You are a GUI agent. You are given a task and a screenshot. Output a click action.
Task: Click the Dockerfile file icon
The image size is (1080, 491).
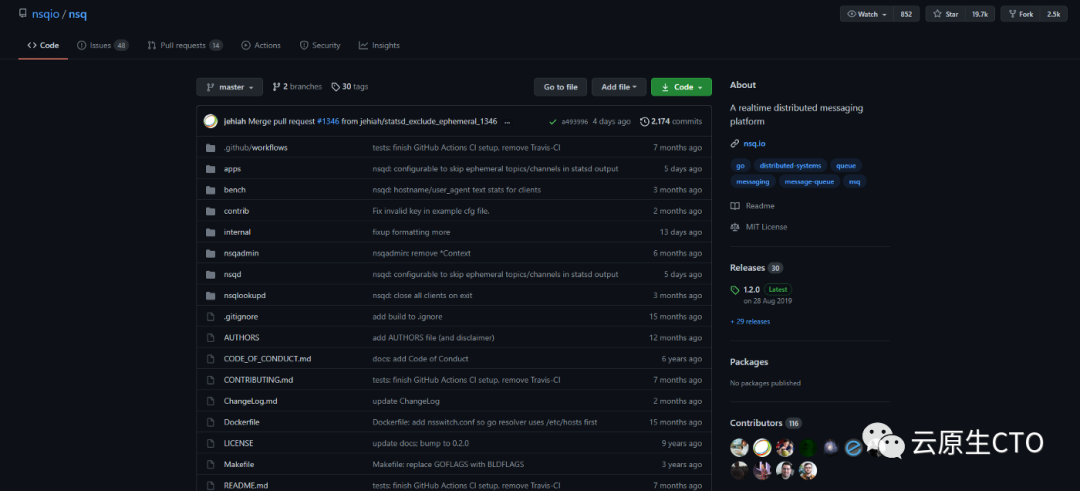point(211,422)
